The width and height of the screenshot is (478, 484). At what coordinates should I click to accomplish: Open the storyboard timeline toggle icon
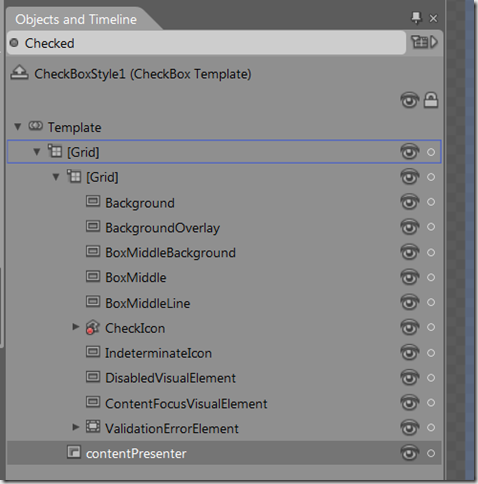click(424, 42)
